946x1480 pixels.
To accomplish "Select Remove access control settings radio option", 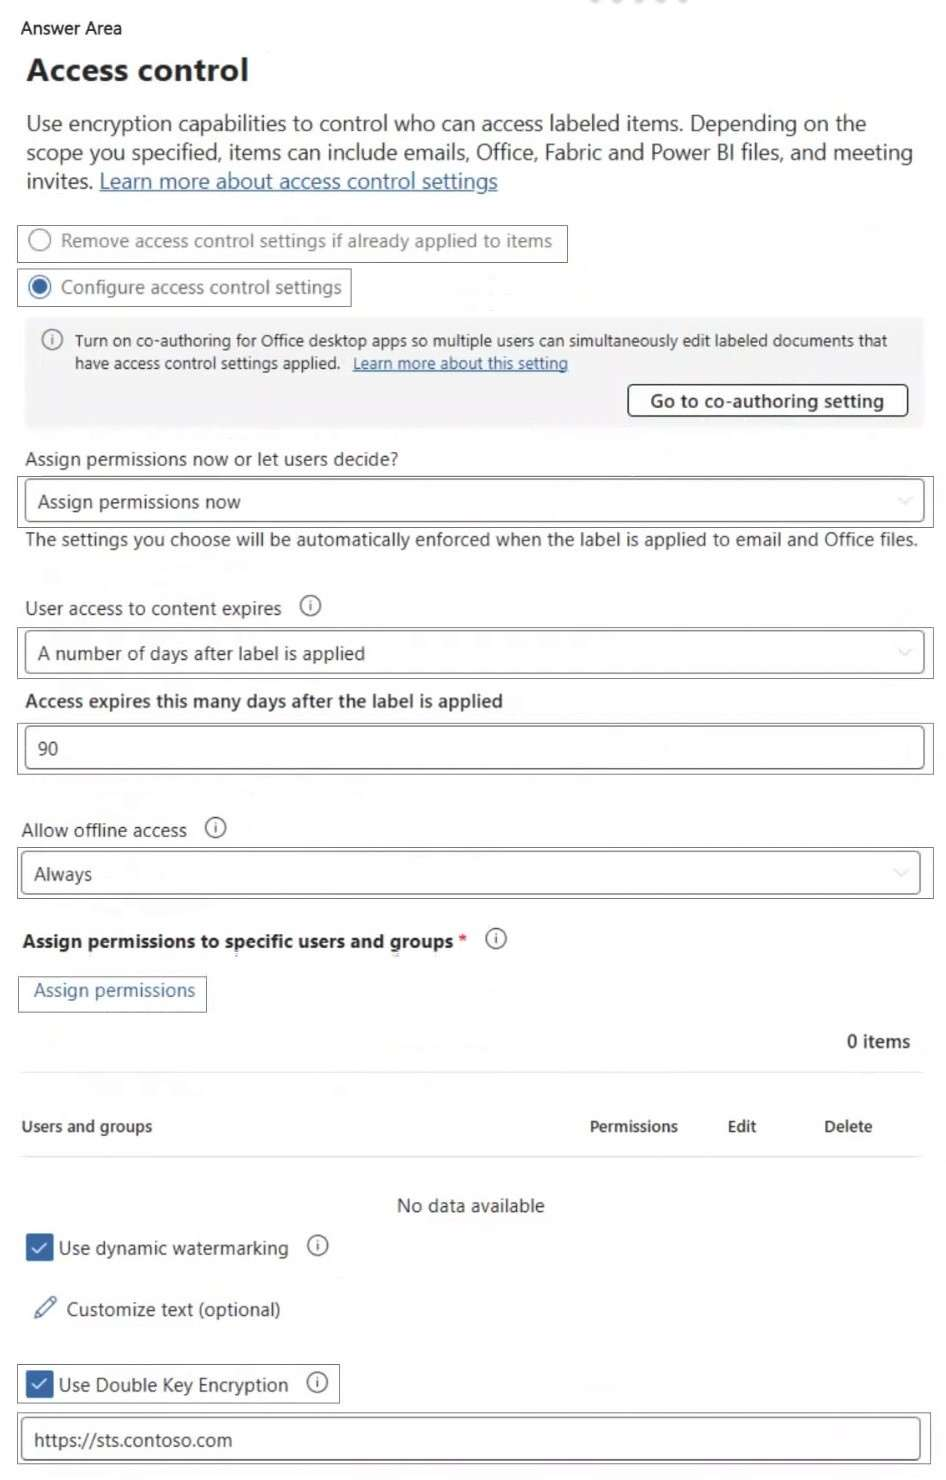I will 40,241.
